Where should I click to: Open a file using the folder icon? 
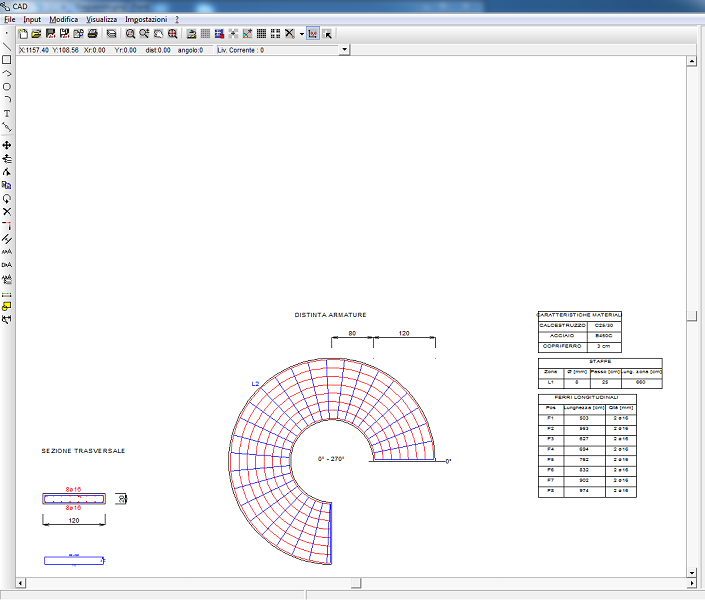36,34
